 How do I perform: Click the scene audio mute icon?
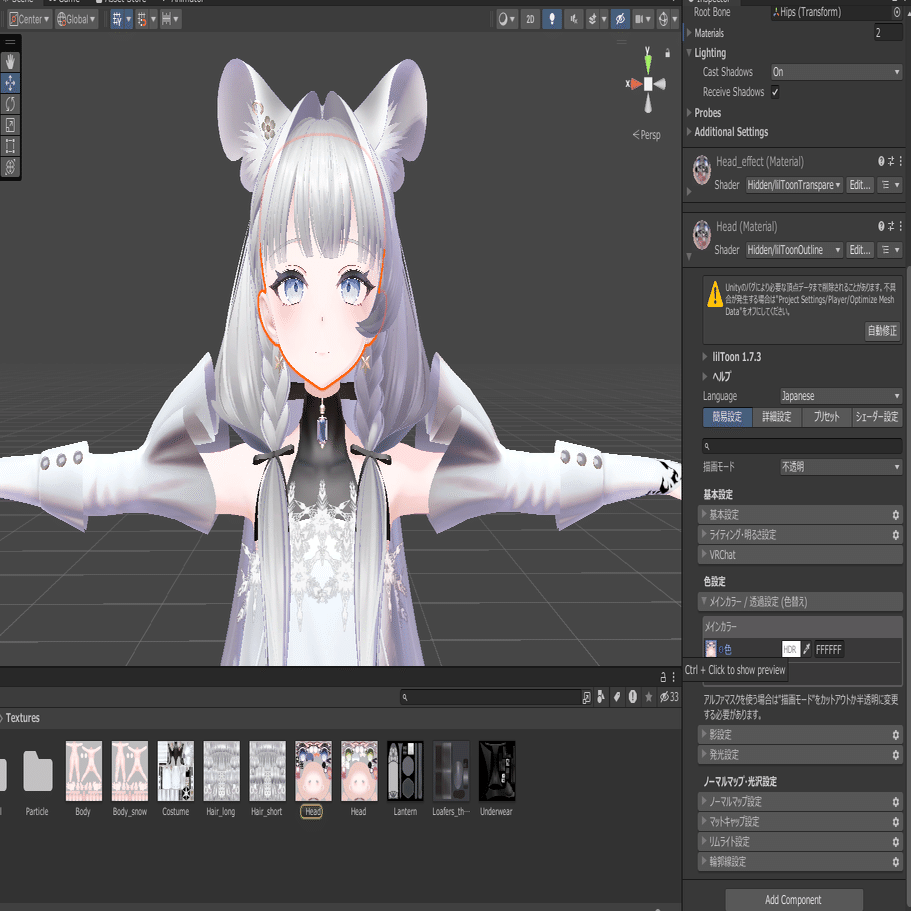tap(573, 19)
